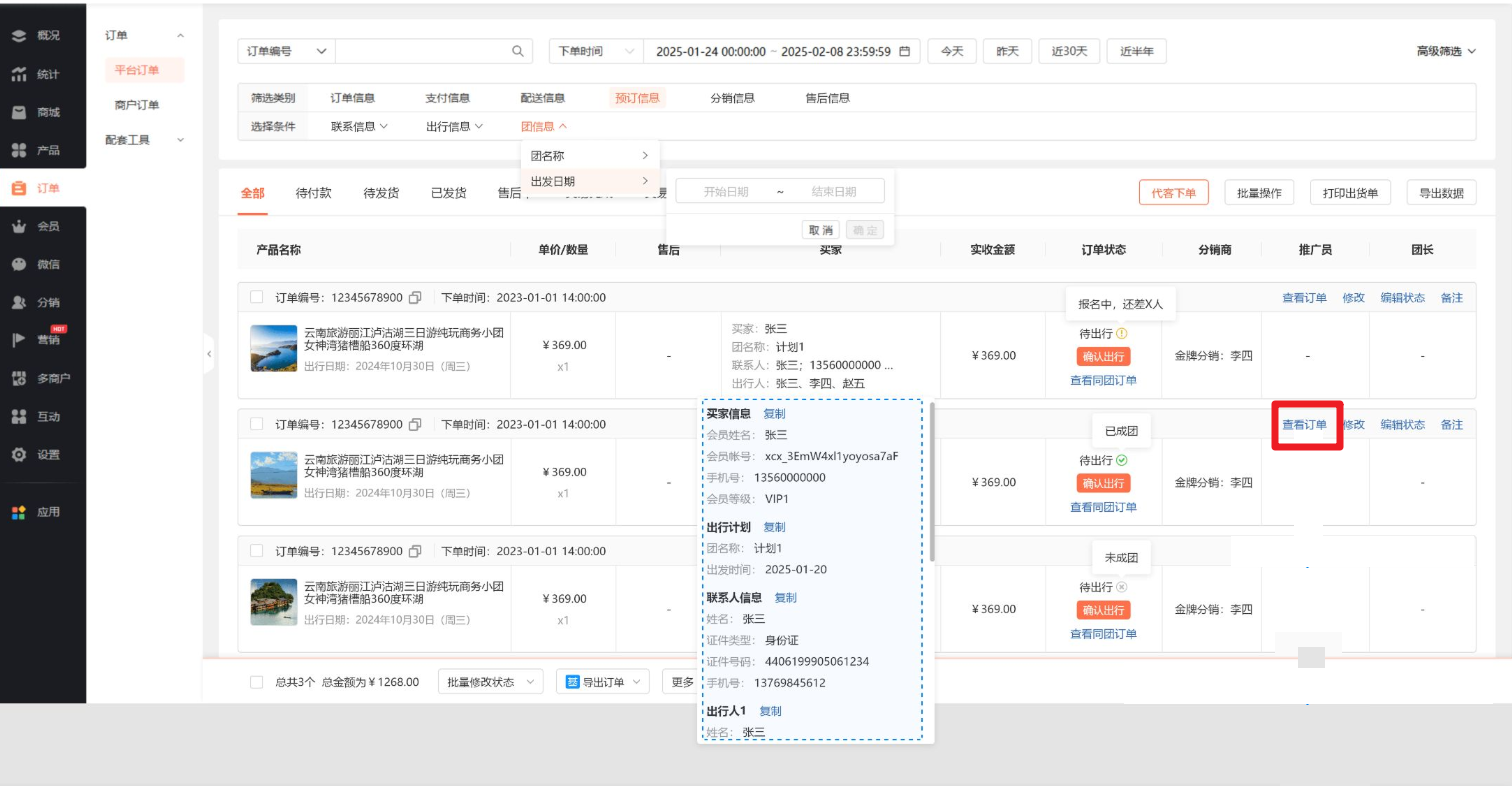Click the 开始日期 date field
This screenshot has width=1512, height=786.
[726, 192]
